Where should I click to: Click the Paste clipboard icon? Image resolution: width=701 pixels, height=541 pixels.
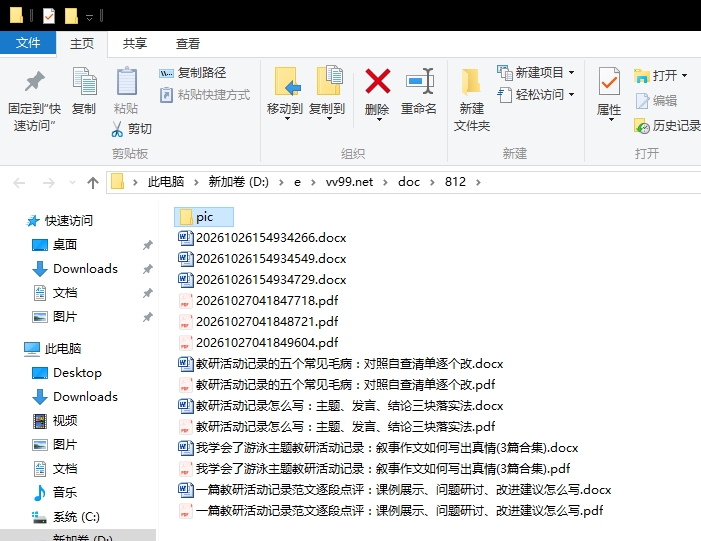coord(126,81)
